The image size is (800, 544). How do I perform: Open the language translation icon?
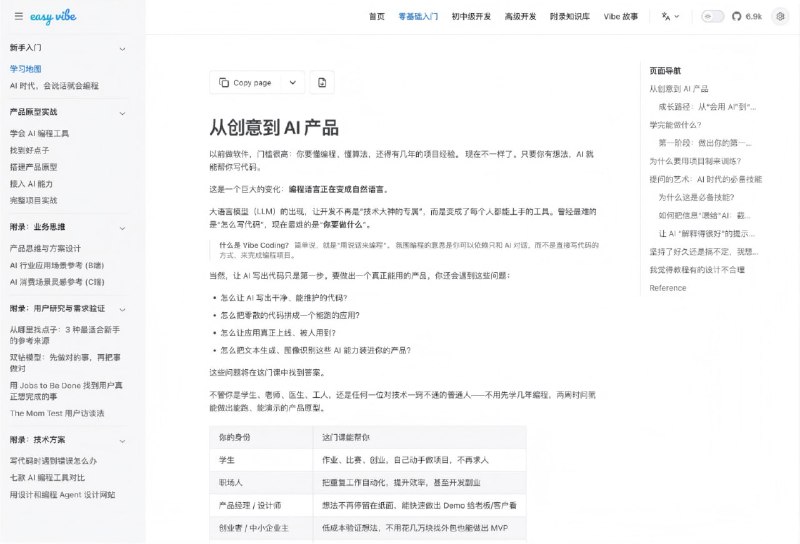(x=666, y=16)
